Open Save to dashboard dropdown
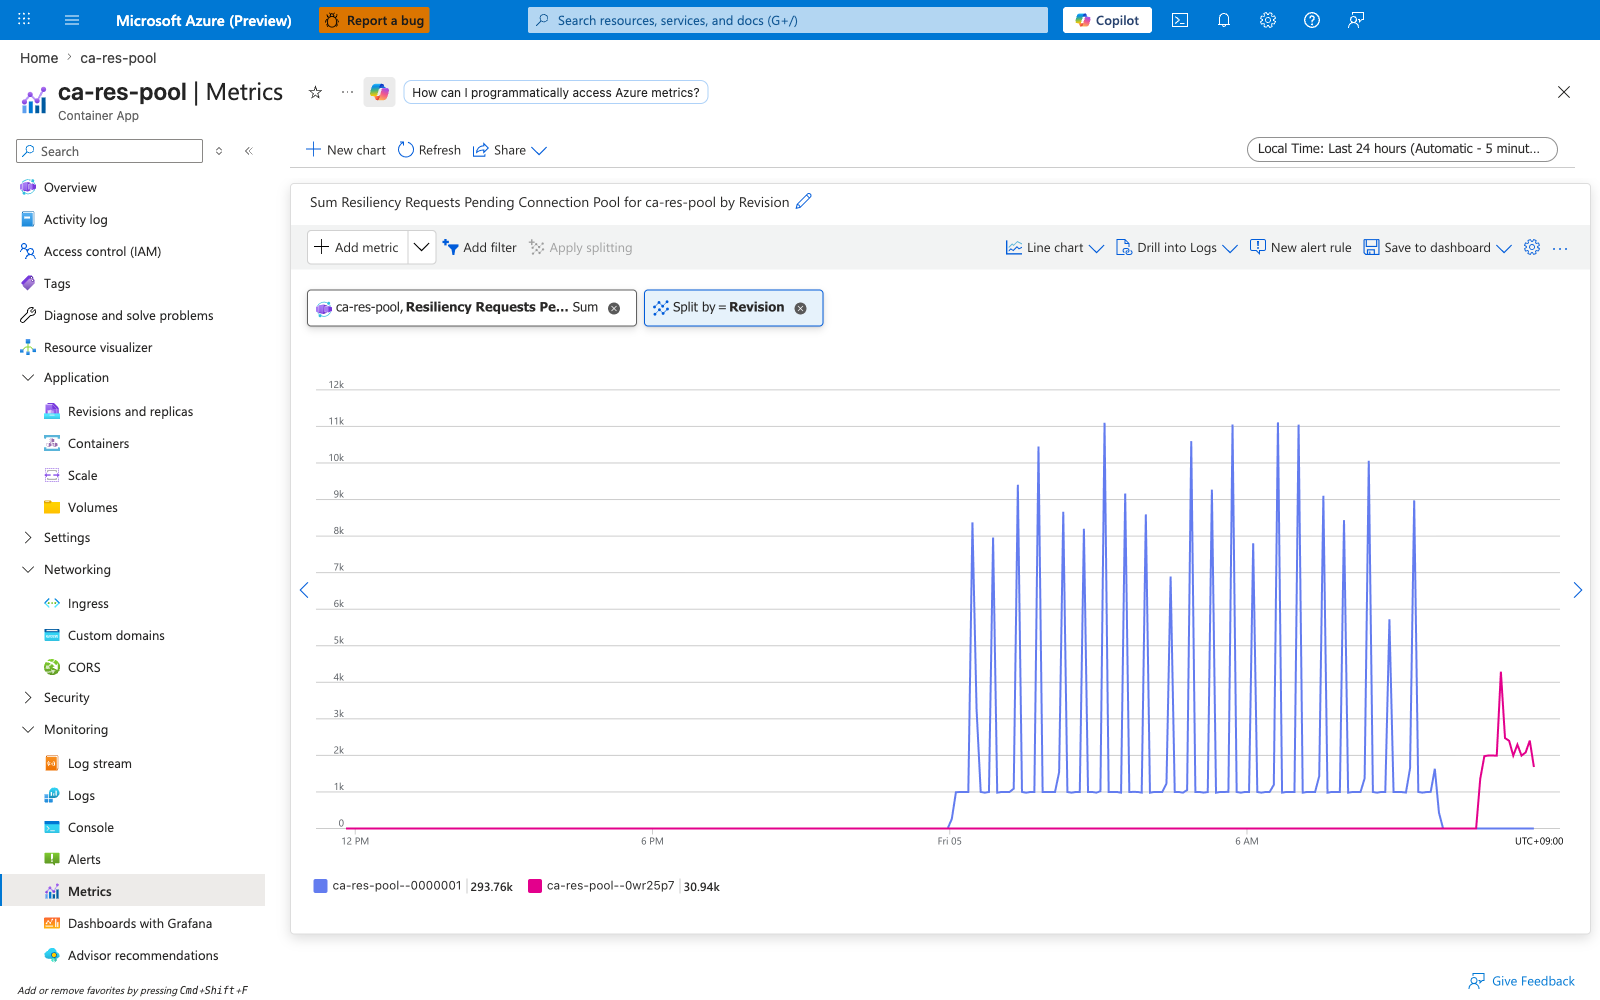This screenshot has height=1000, width=1600. [1438, 248]
